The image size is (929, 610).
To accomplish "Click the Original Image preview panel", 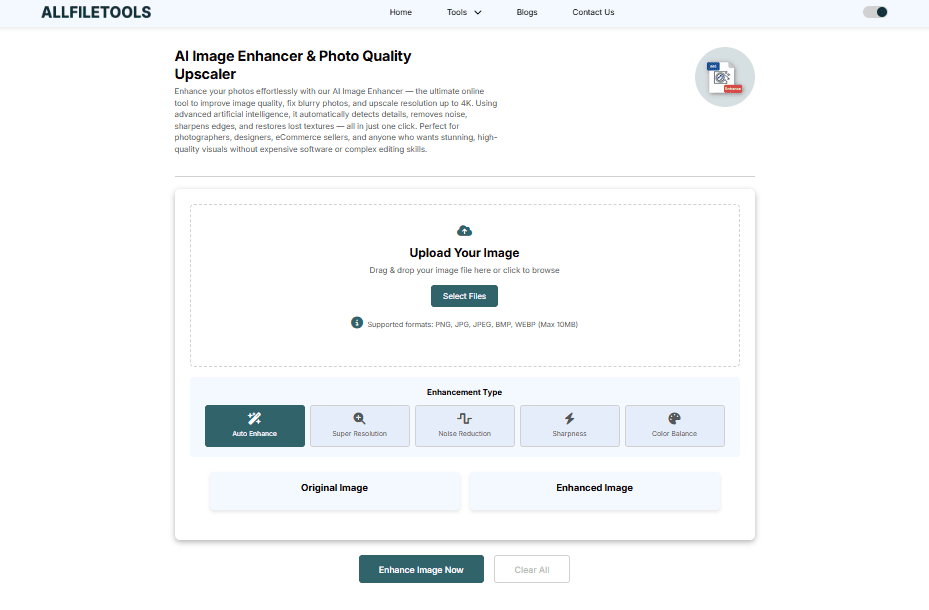I will (334, 491).
